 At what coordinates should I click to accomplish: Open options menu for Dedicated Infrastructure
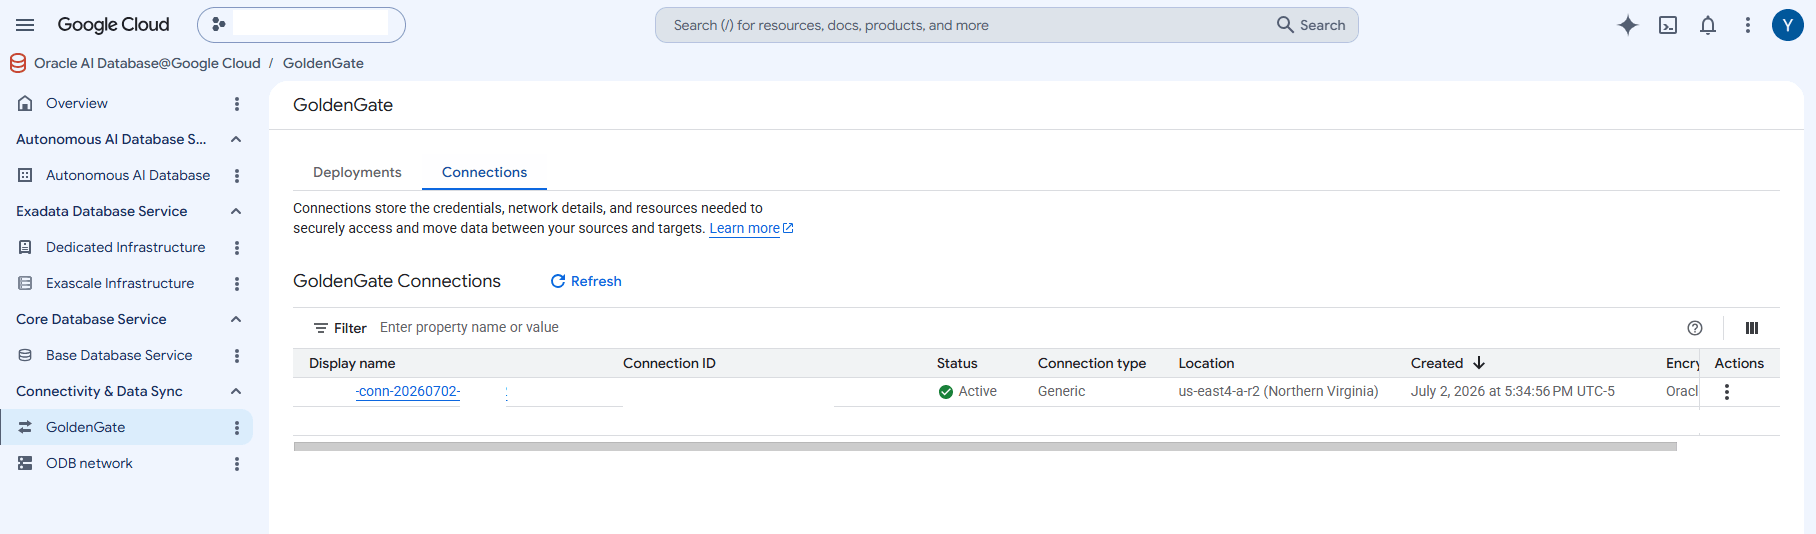(237, 247)
